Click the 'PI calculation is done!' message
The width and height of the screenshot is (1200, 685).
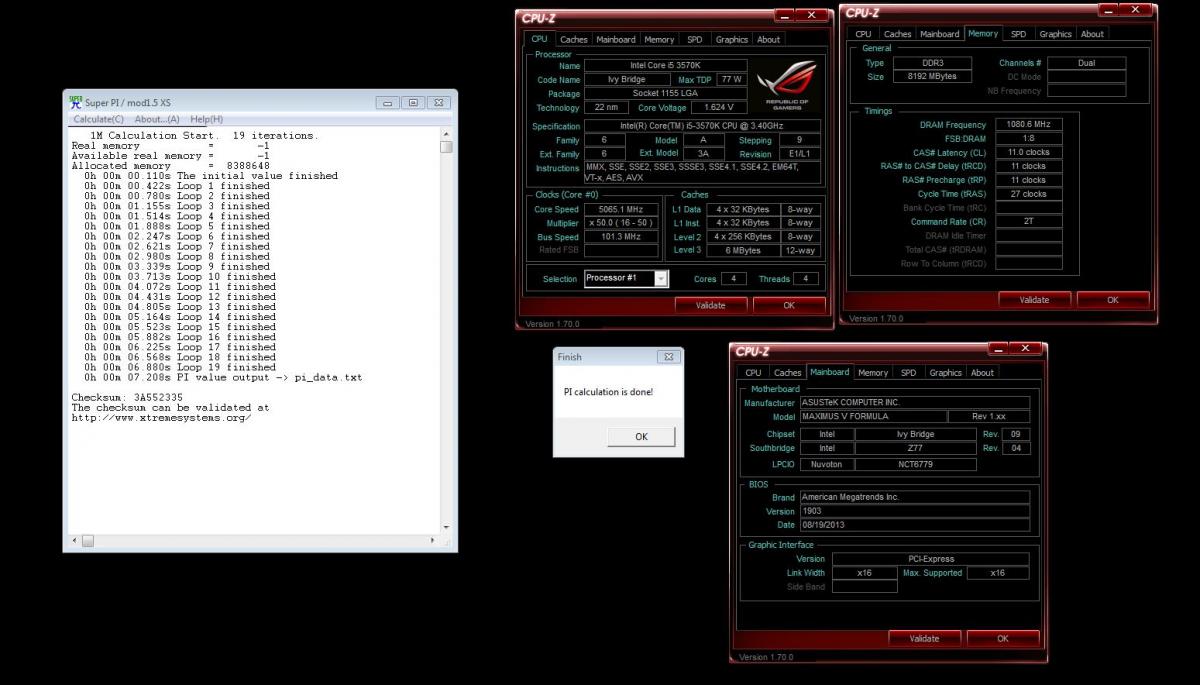(x=608, y=391)
